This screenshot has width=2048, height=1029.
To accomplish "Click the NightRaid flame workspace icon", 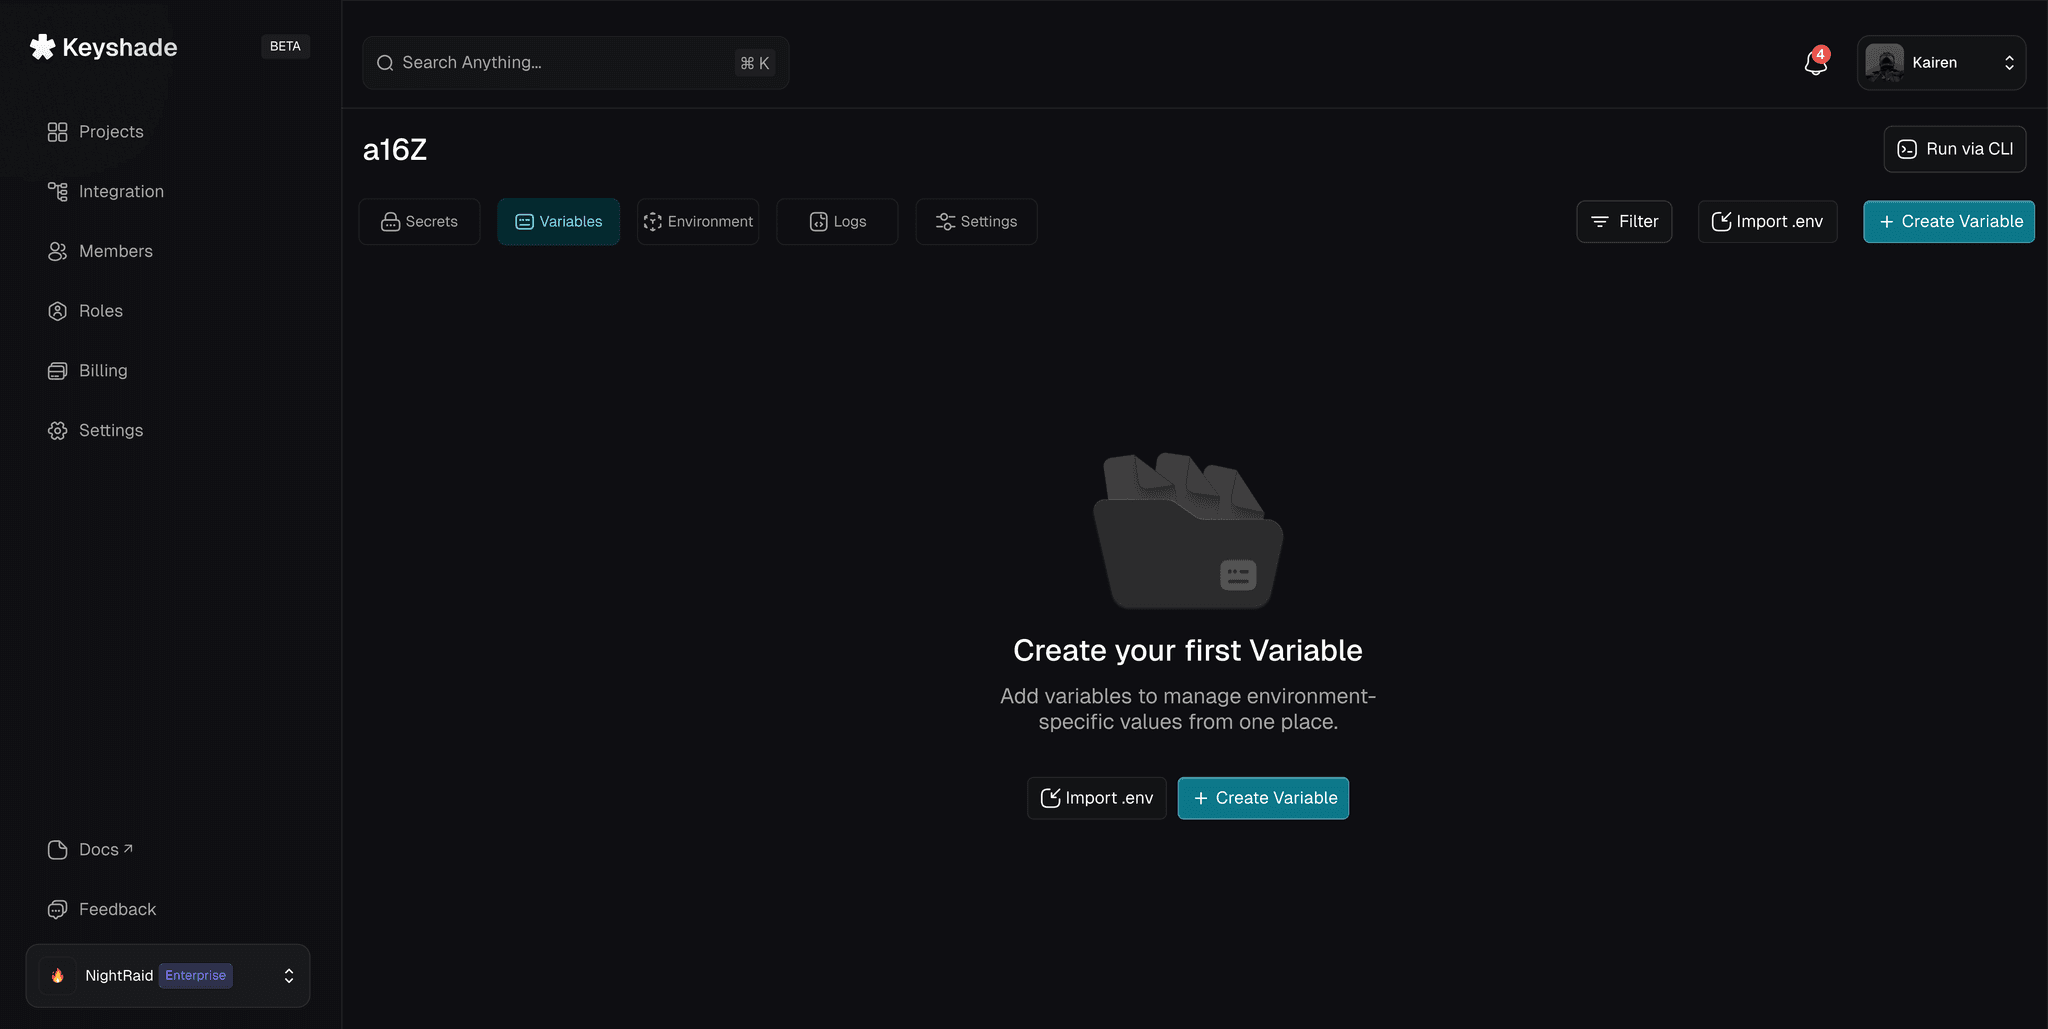I will 58,975.
